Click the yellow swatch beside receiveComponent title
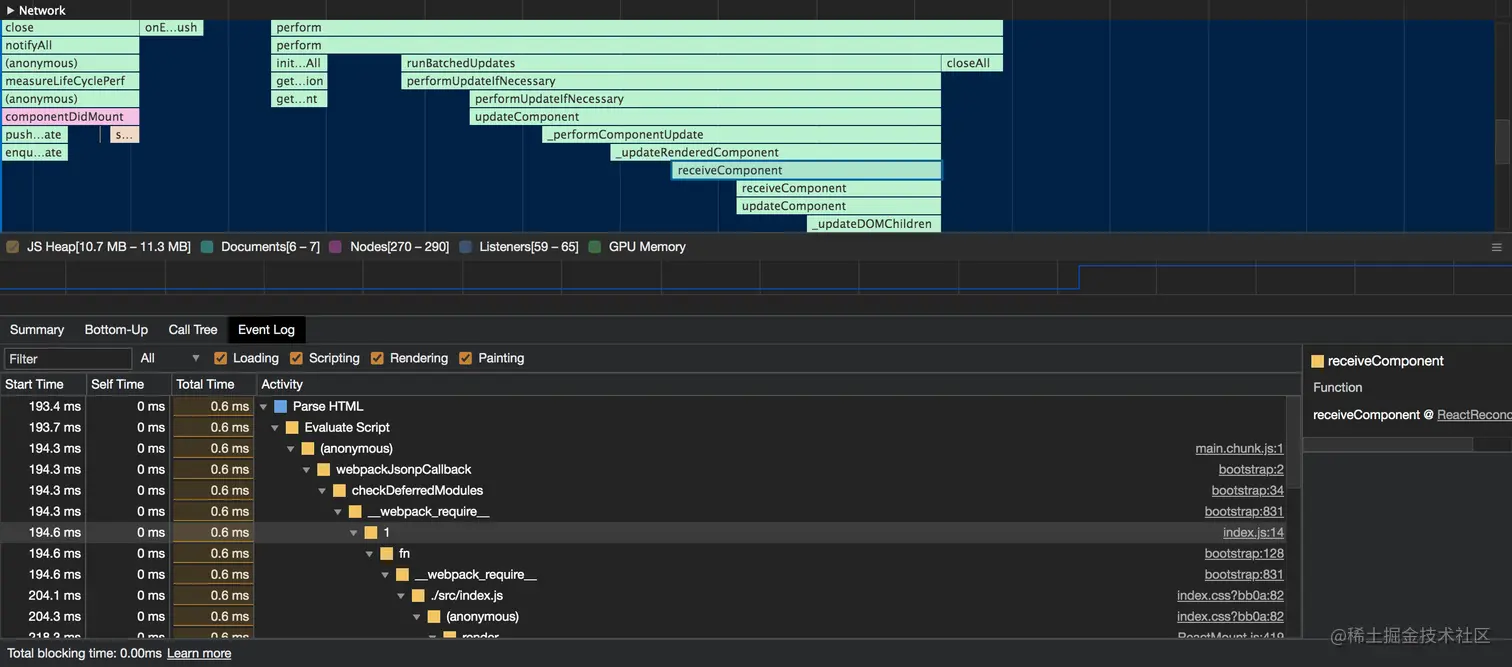This screenshot has width=1512, height=667. pos(1317,362)
